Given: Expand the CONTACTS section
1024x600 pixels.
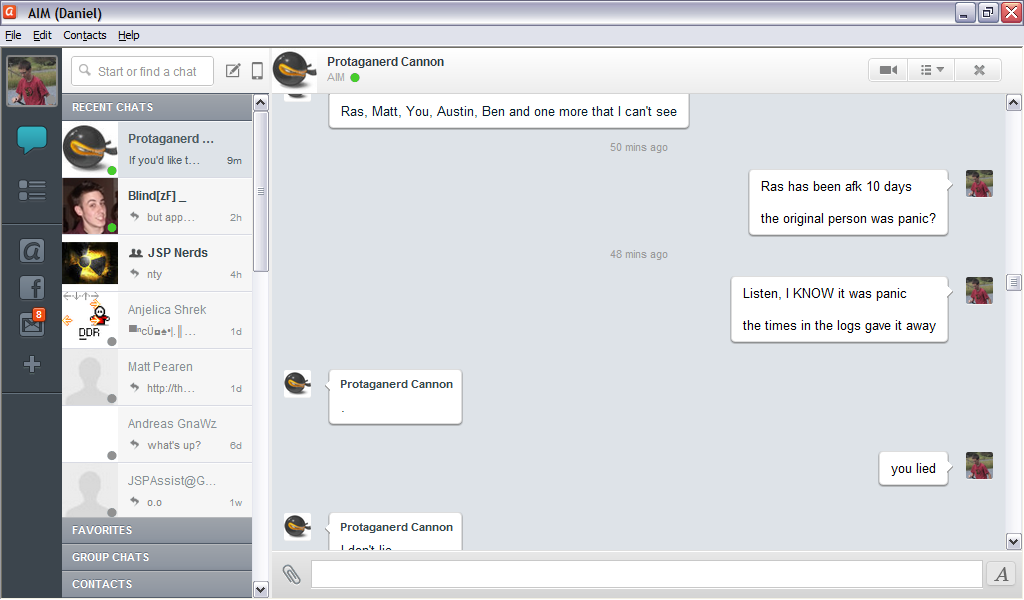Looking at the screenshot, I should pos(157,584).
